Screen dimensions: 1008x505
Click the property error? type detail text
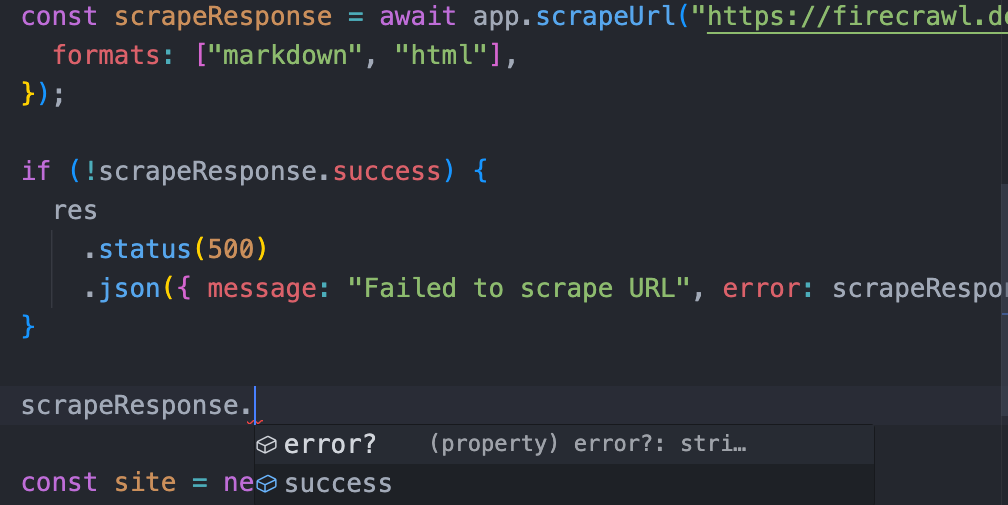pyautogui.click(x=588, y=444)
